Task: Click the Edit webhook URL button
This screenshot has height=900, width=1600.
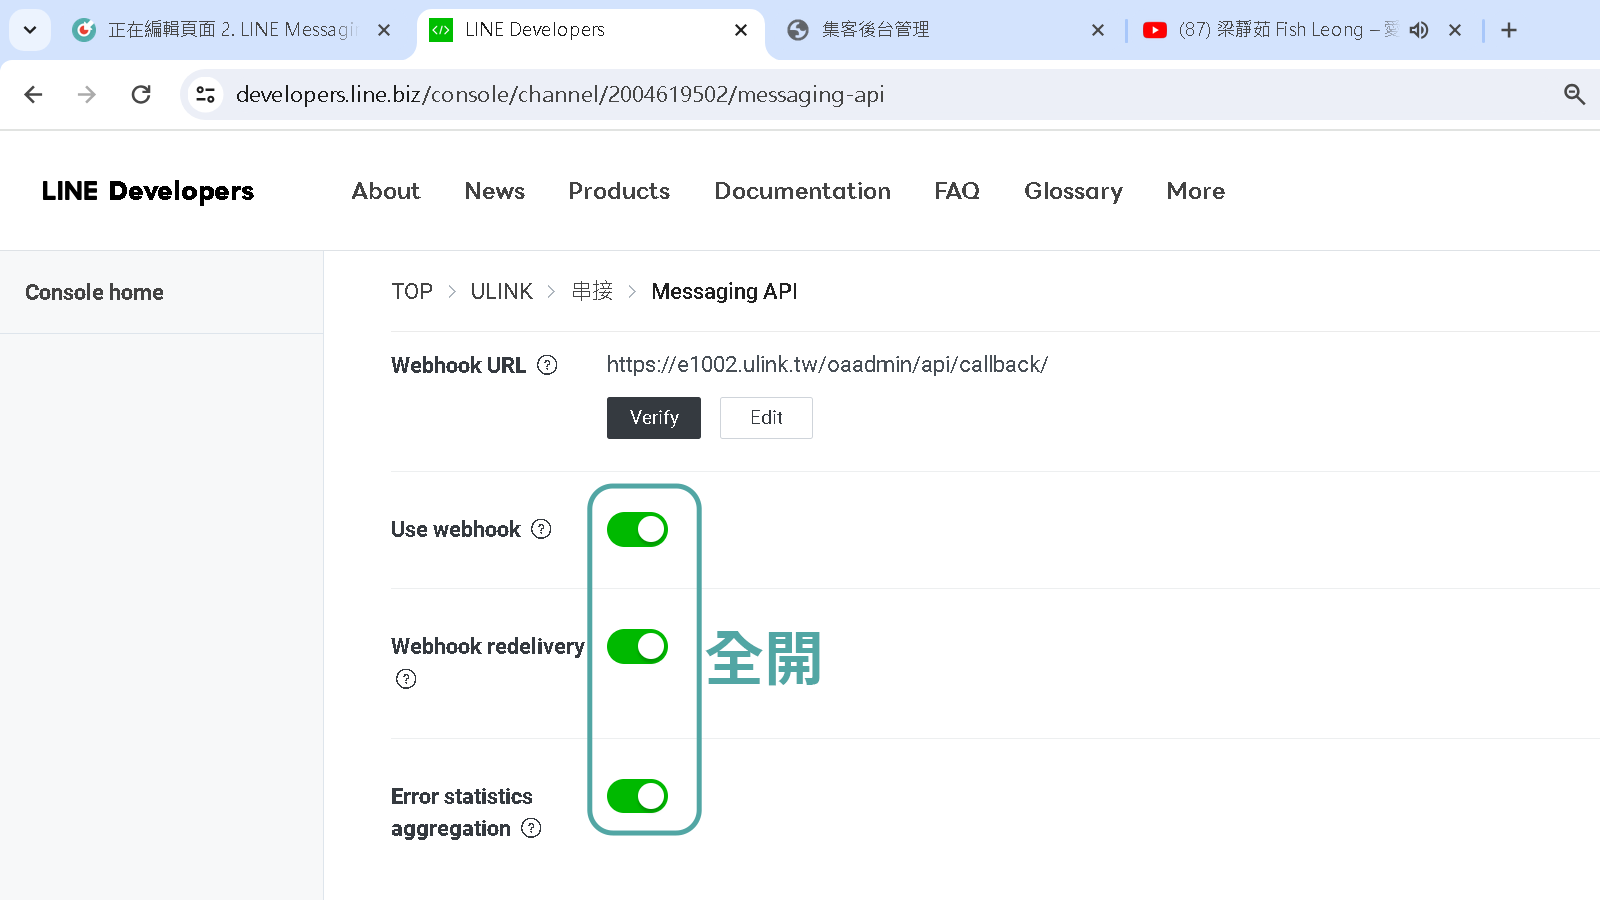Action: point(766,418)
